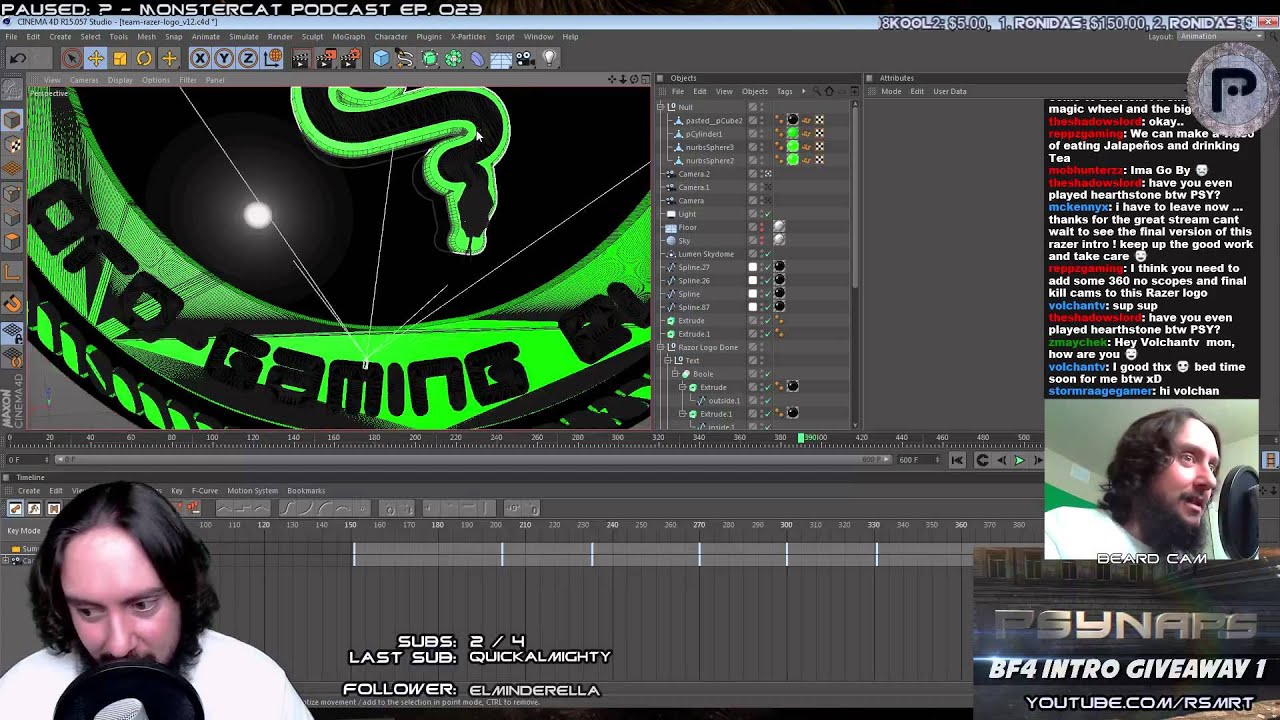The image size is (1280, 720).
Task: Click pCylinder1 green material tag
Action: click(793, 134)
